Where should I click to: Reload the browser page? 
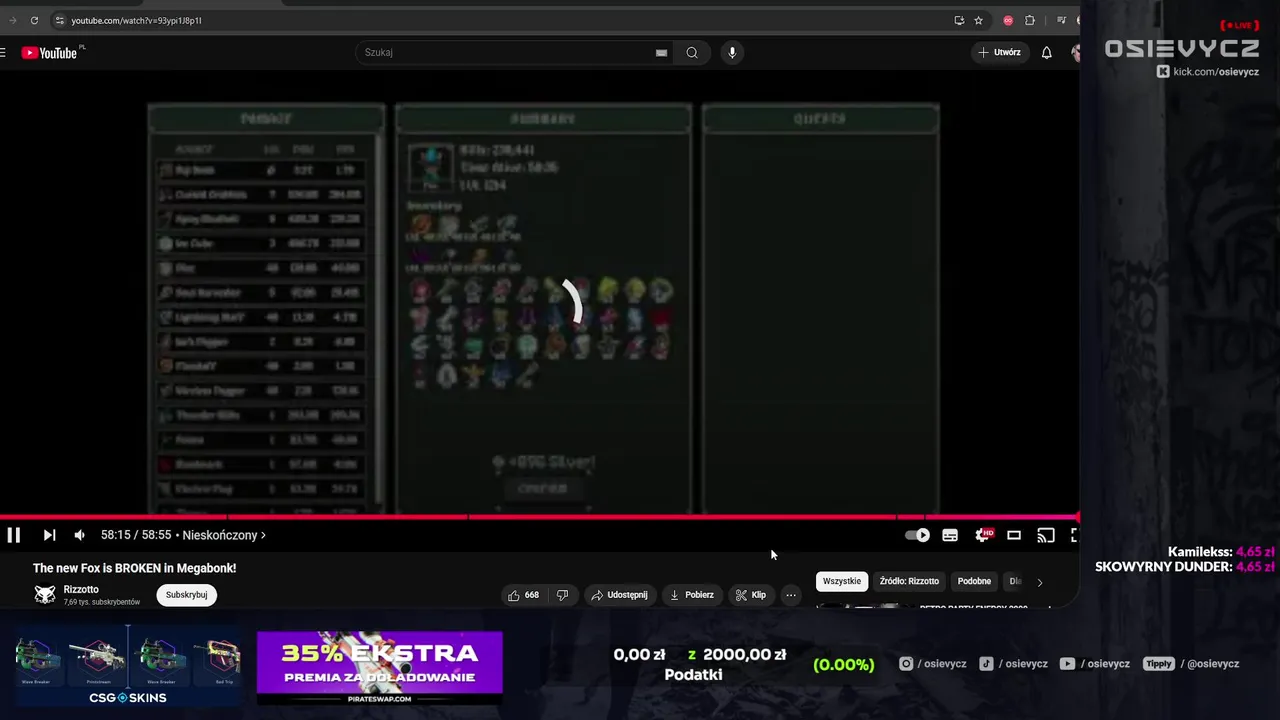[34, 20]
